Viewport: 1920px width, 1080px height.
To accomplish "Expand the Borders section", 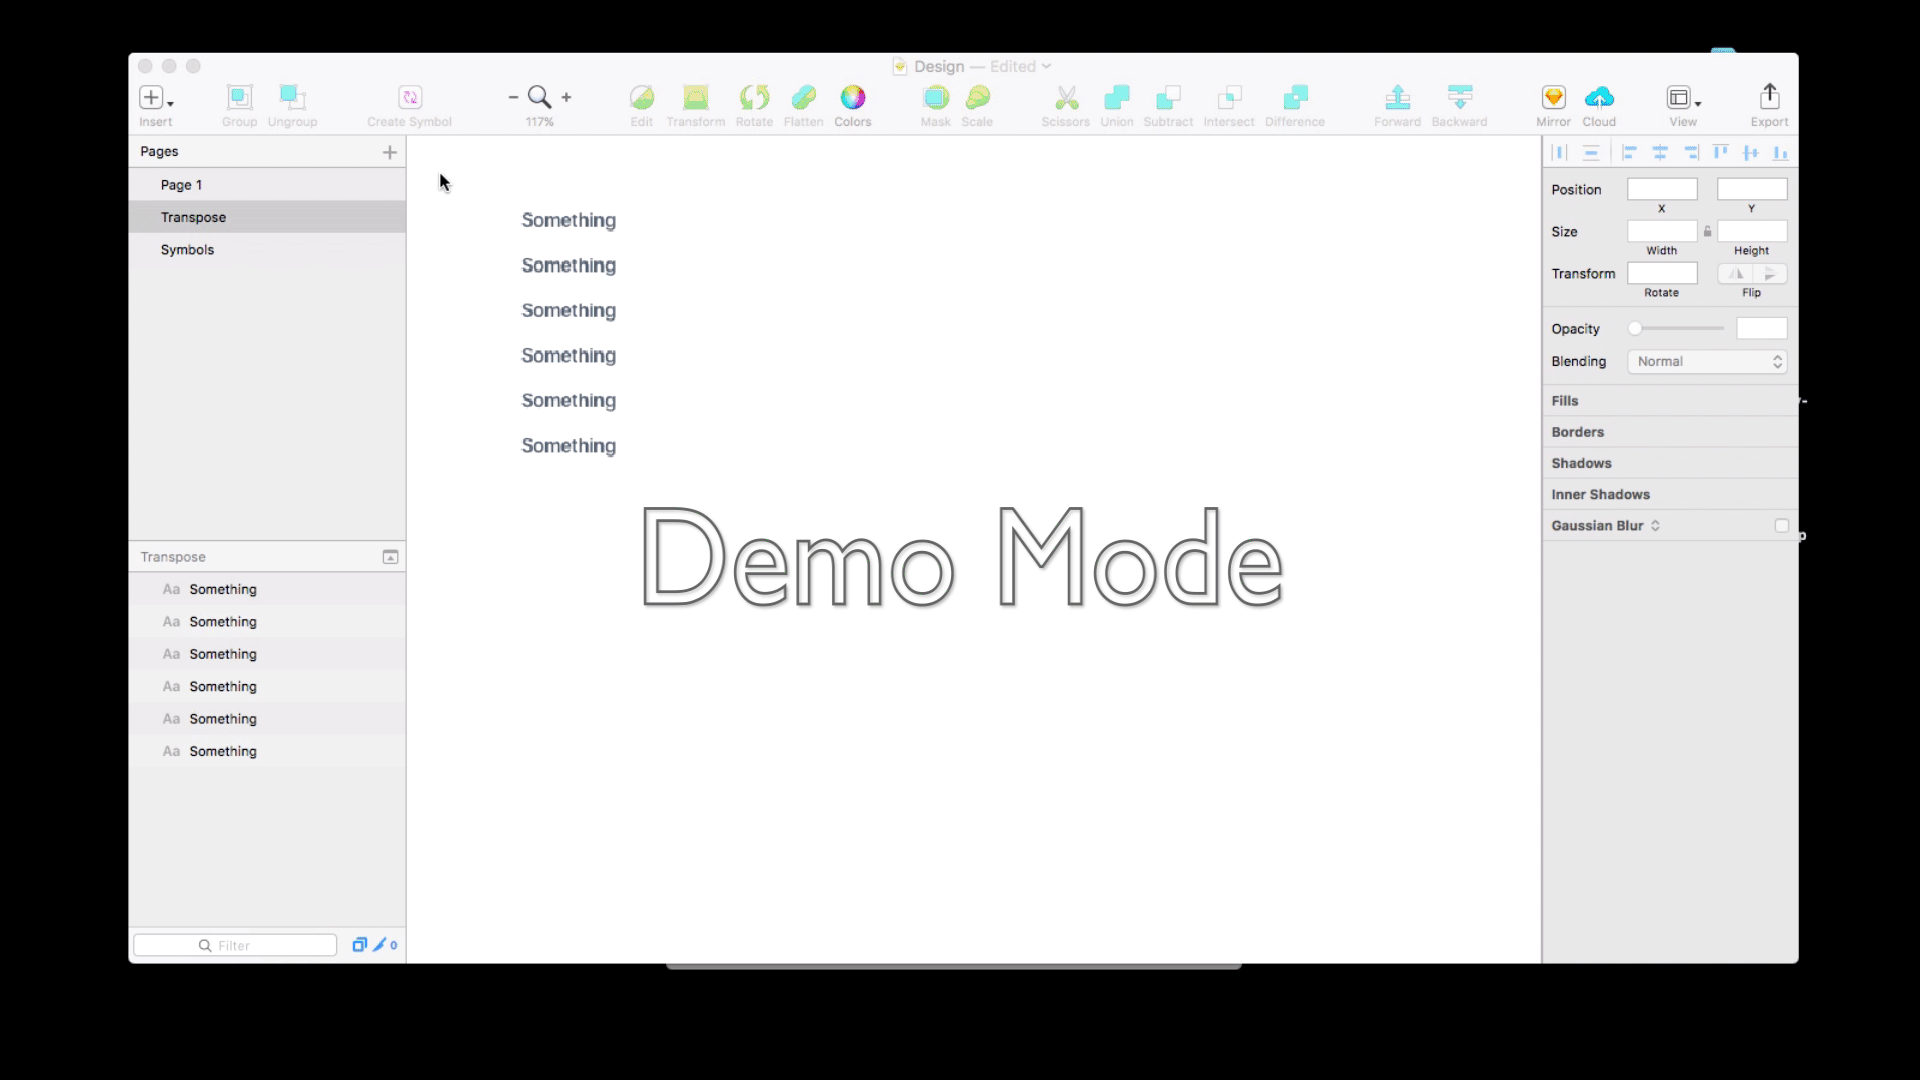I will click(x=1577, y=431).
